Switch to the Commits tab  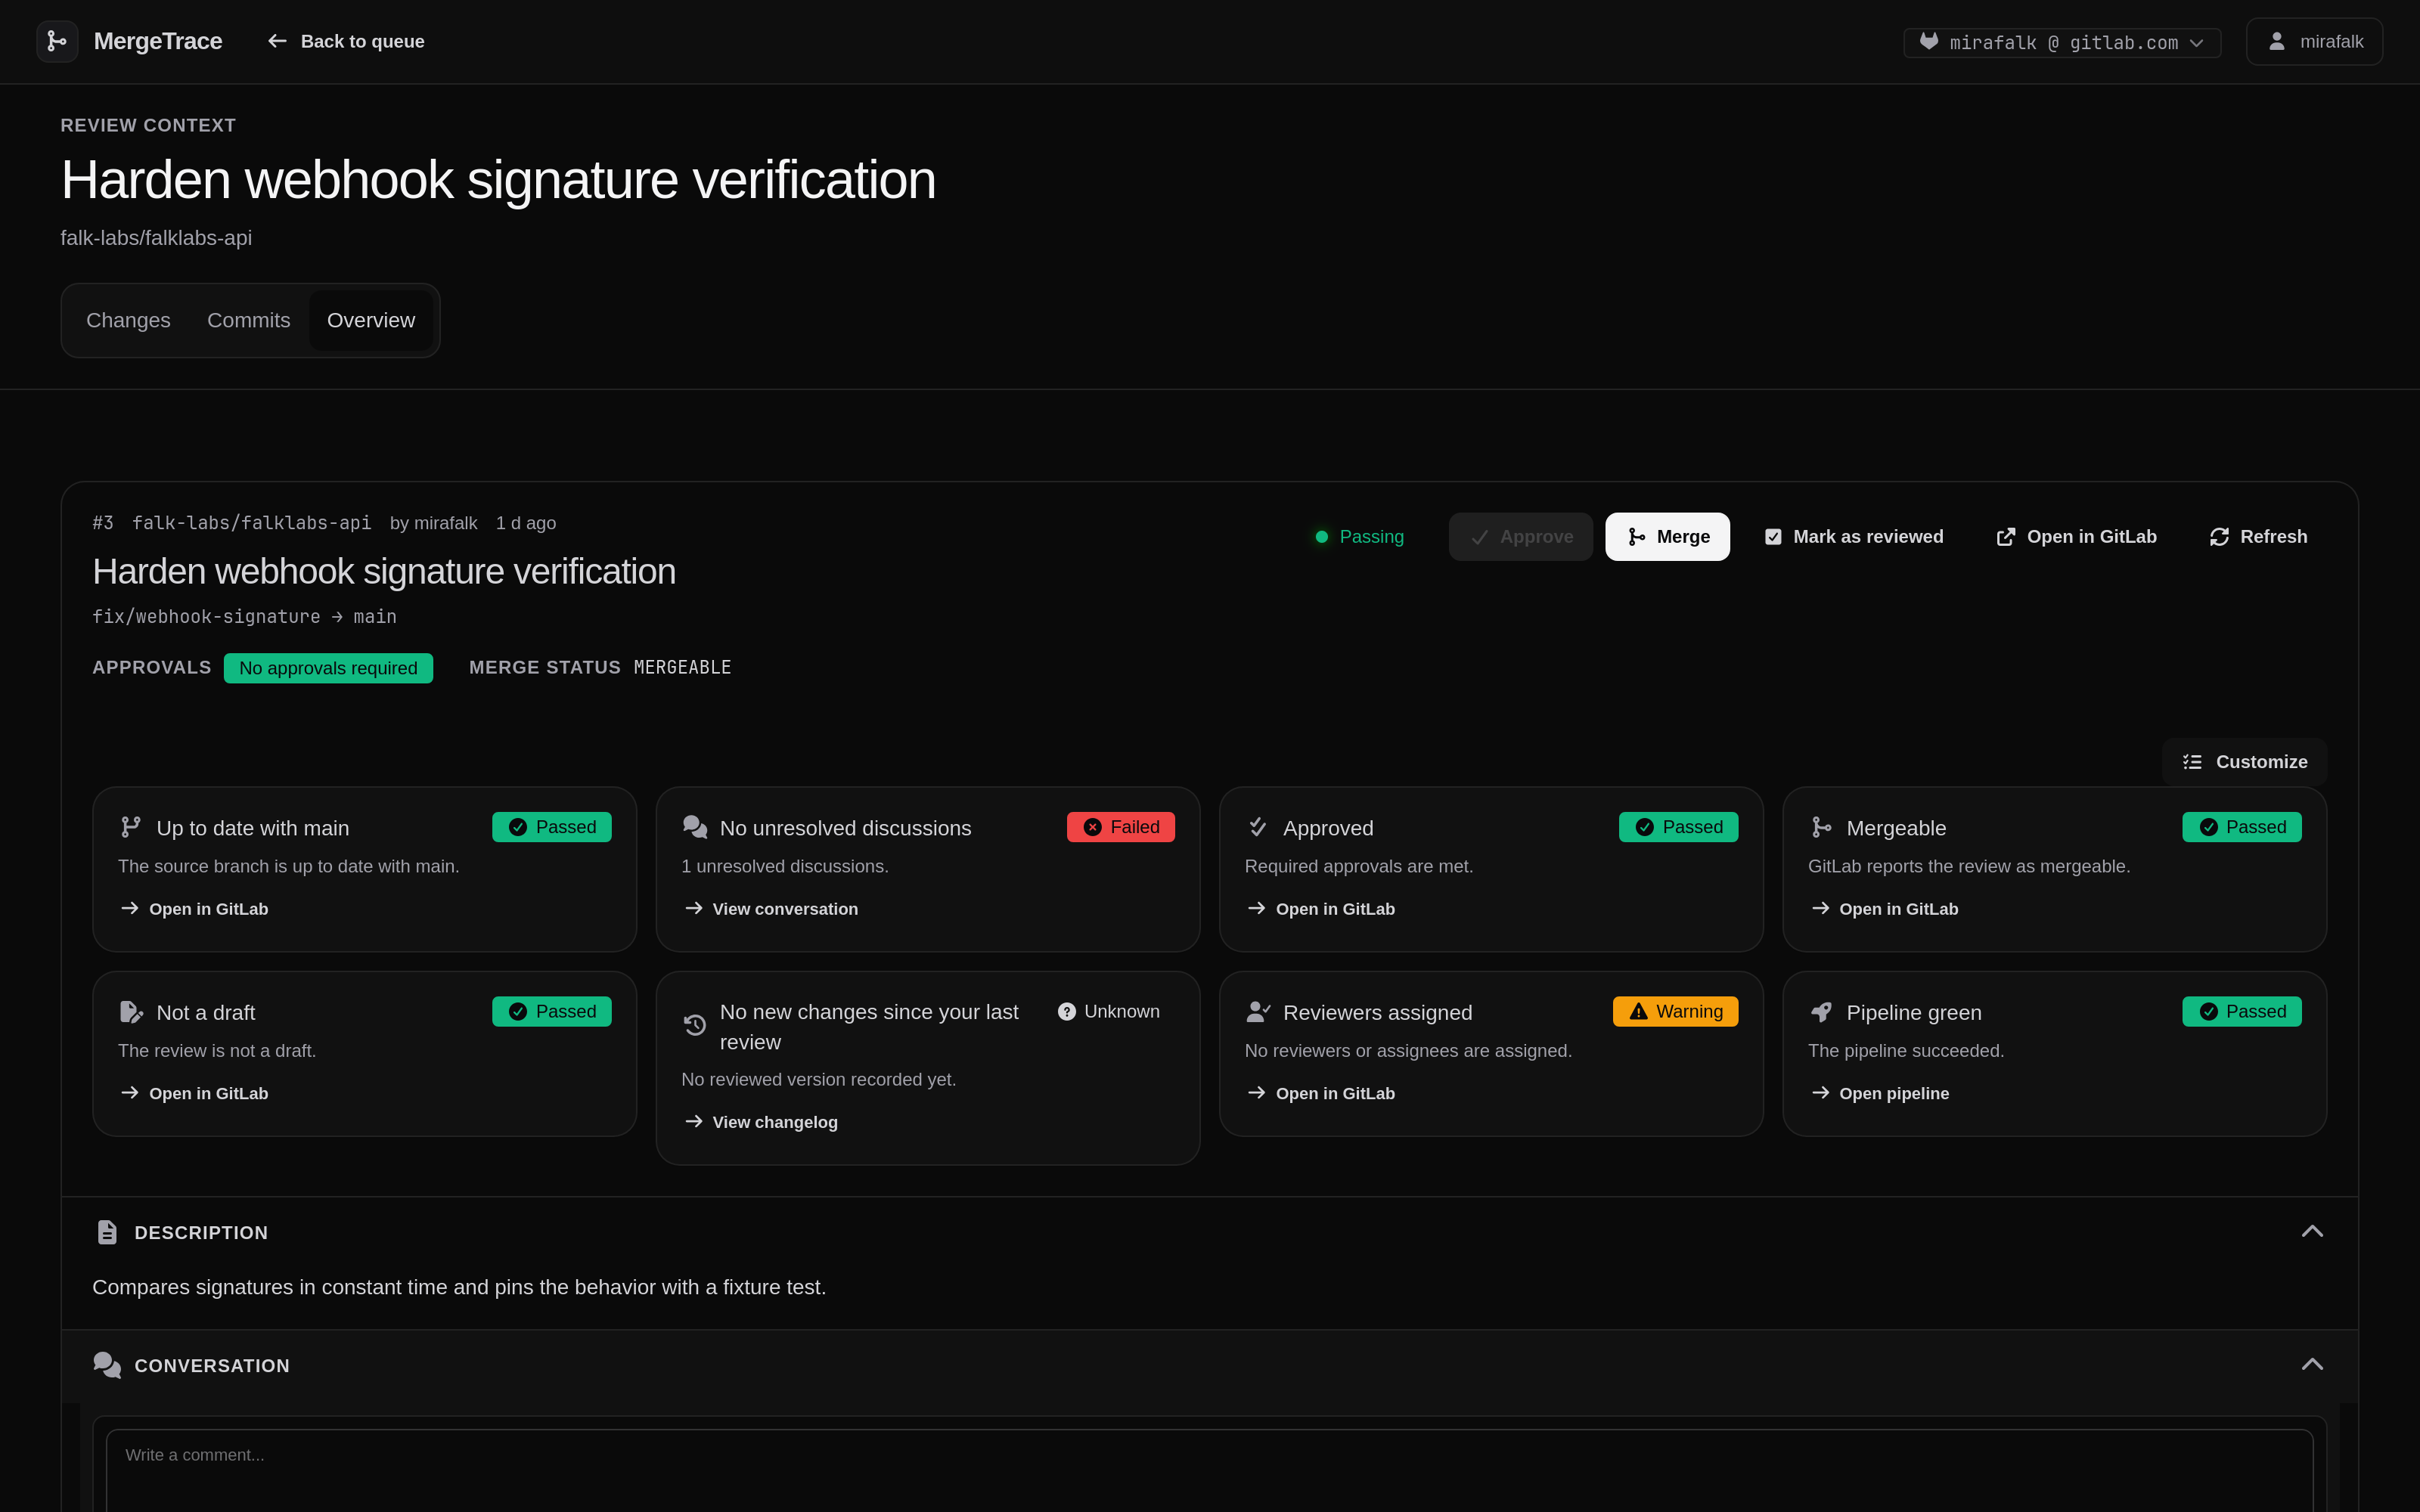pos(248,320)
